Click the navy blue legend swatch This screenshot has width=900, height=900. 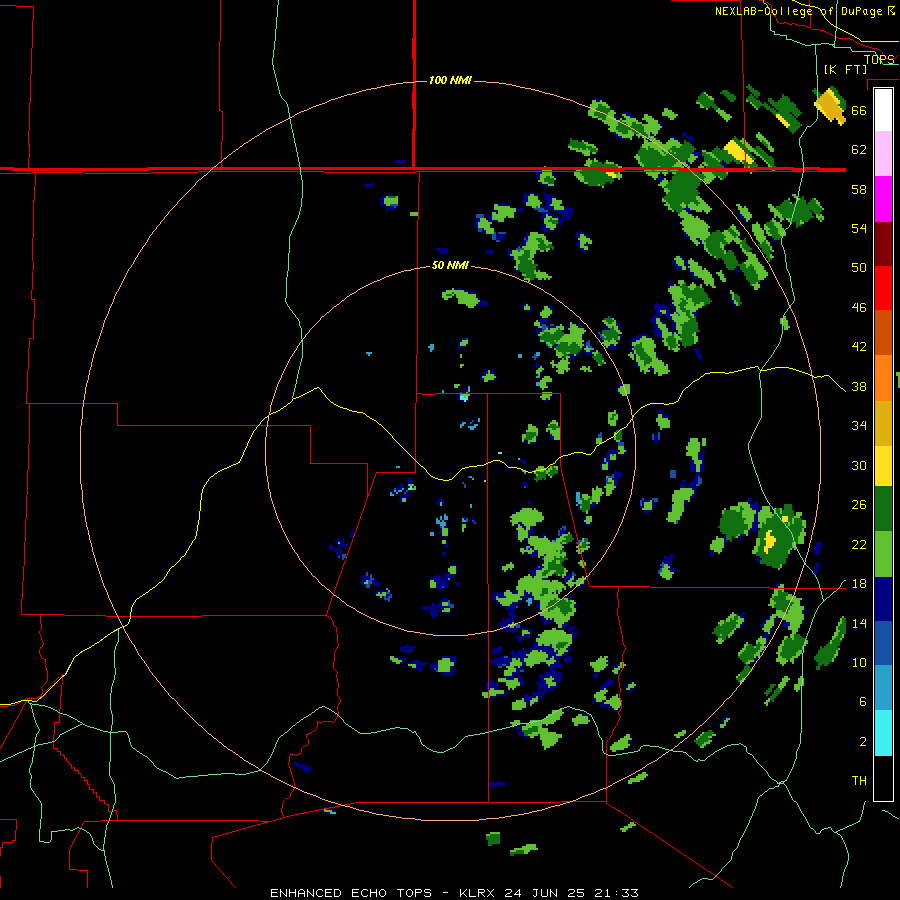pos(883,599)
